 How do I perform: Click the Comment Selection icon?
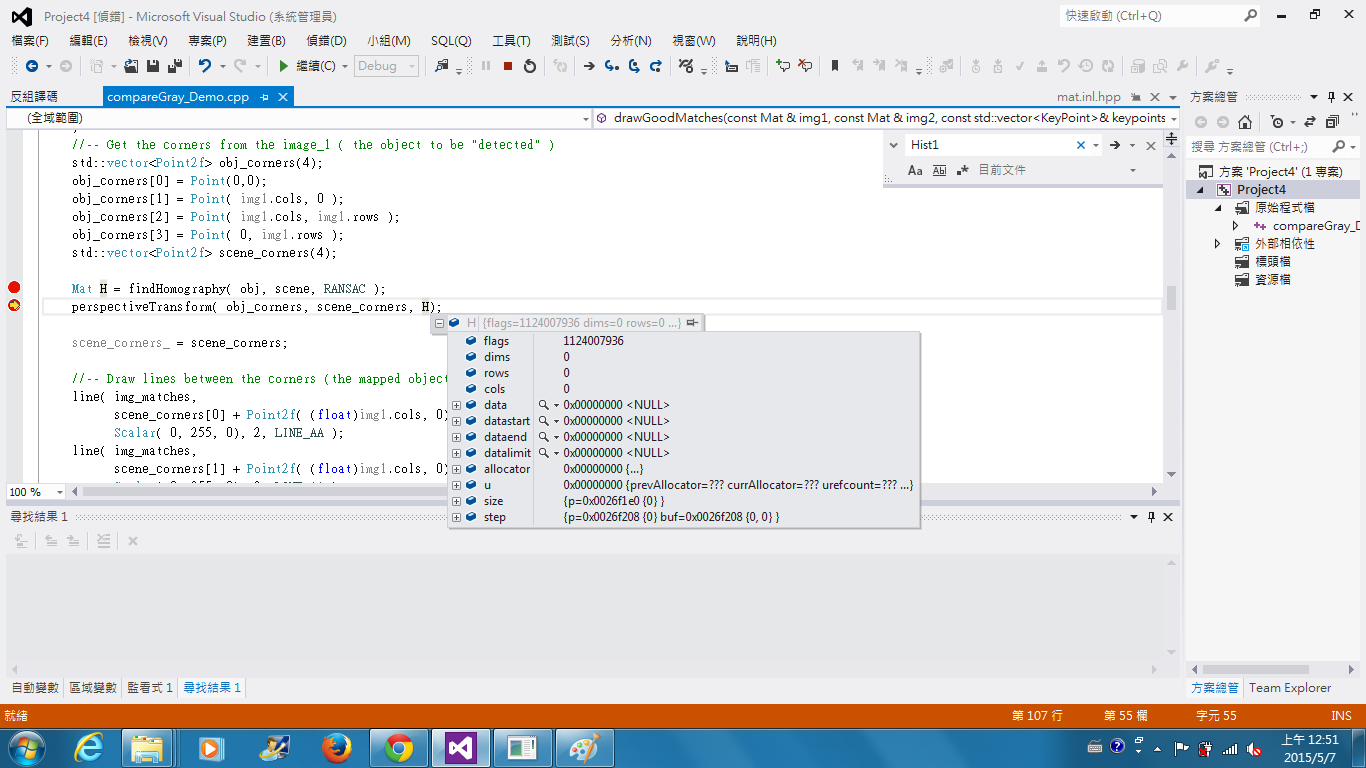(x=783, y=66)
